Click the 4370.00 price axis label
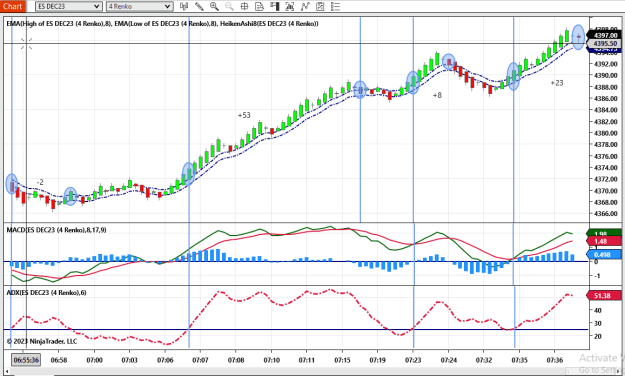Screen dimensions: 625x376 coord(605,191)
